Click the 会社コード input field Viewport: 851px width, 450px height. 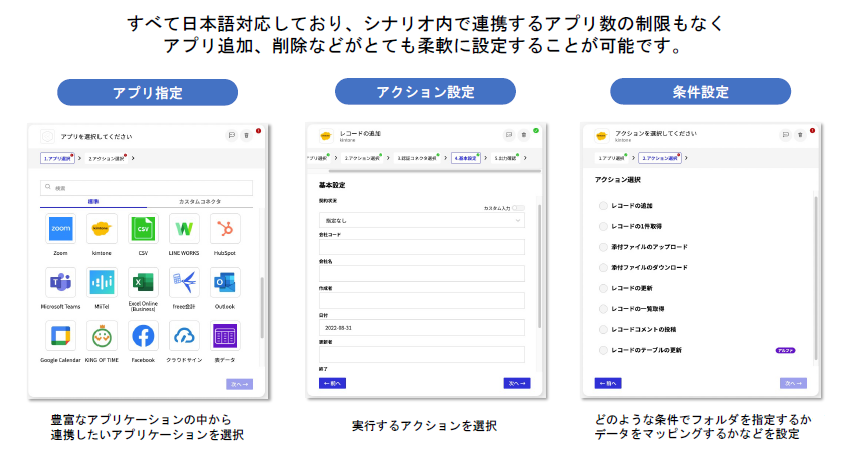point(422,247)
